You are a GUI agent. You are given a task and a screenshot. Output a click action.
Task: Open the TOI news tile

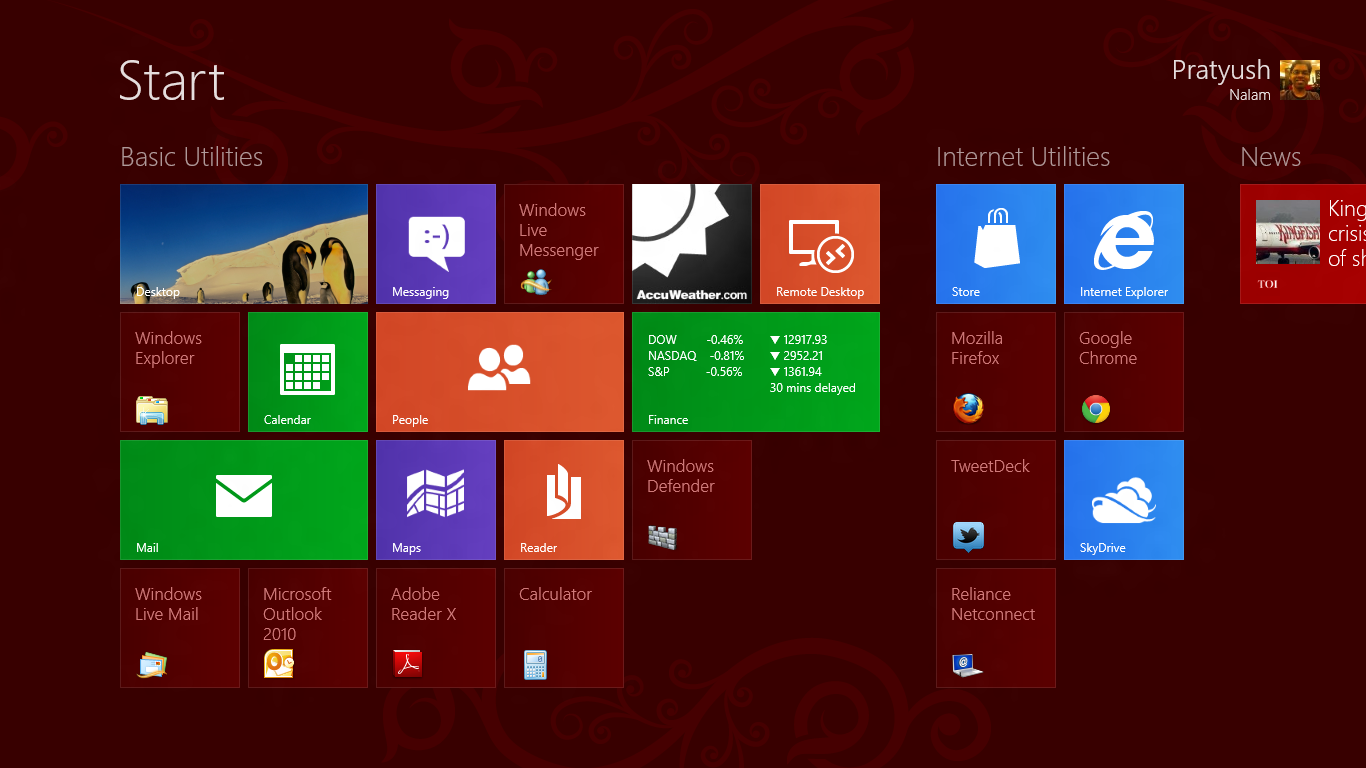[1303, 244]
